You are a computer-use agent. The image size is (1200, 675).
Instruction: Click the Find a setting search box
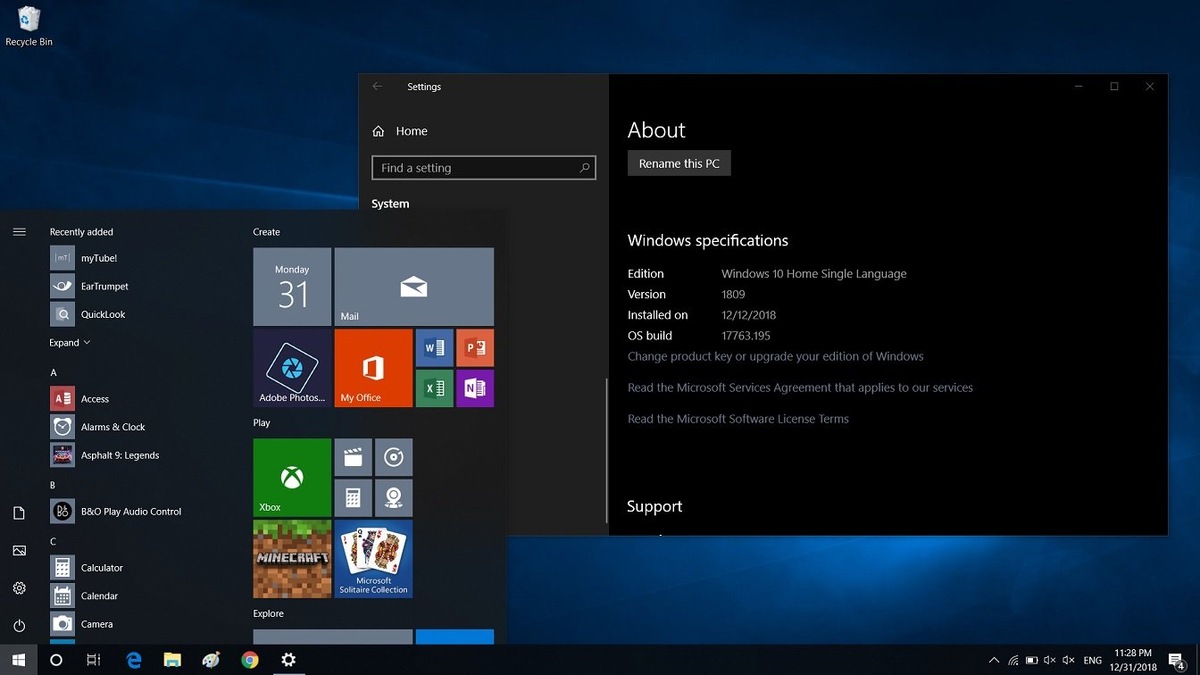point(484,167)
